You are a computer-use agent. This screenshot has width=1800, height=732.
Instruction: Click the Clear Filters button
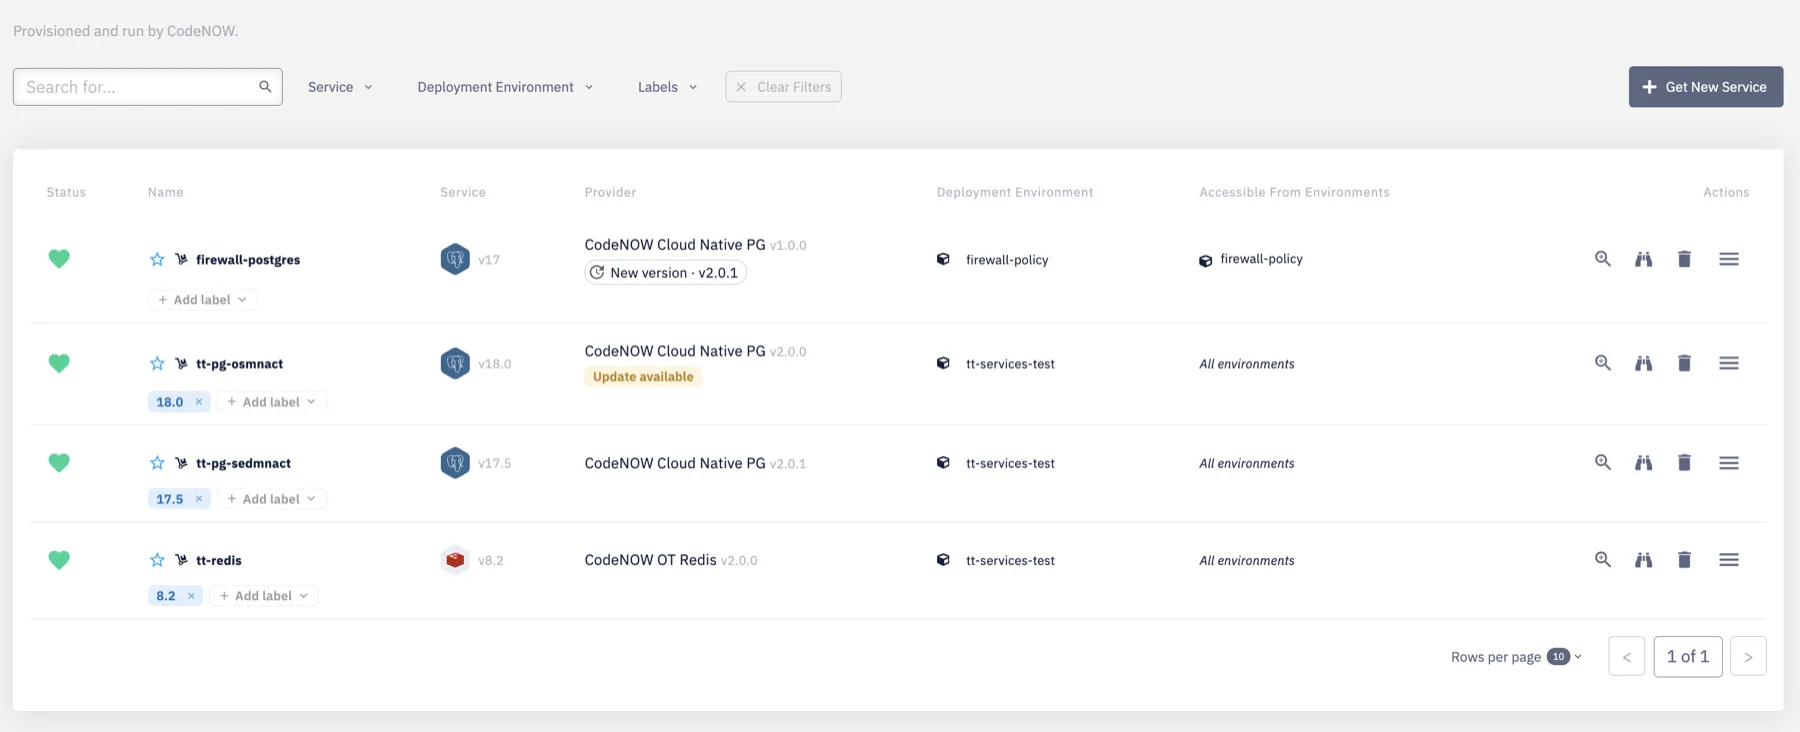click(783, 87)
